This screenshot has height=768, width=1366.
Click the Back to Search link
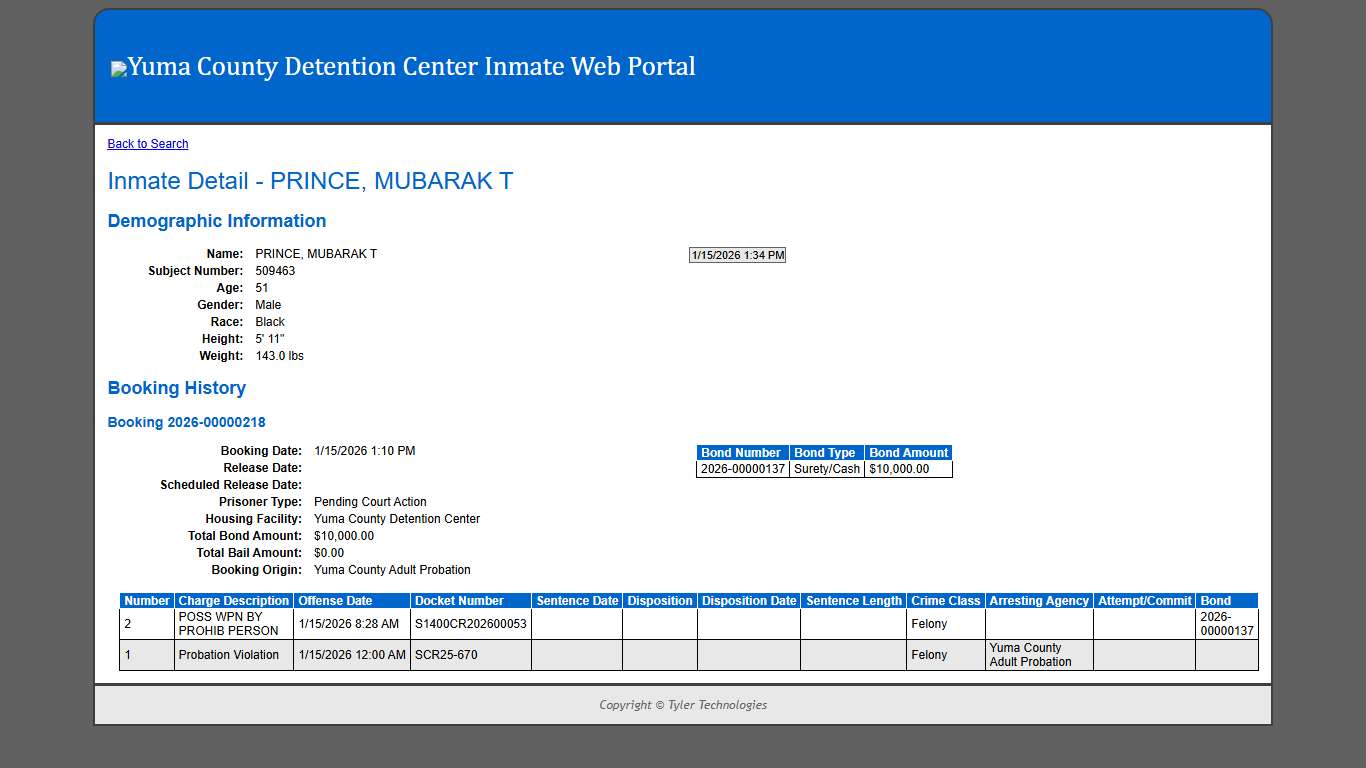pos(147,143)
